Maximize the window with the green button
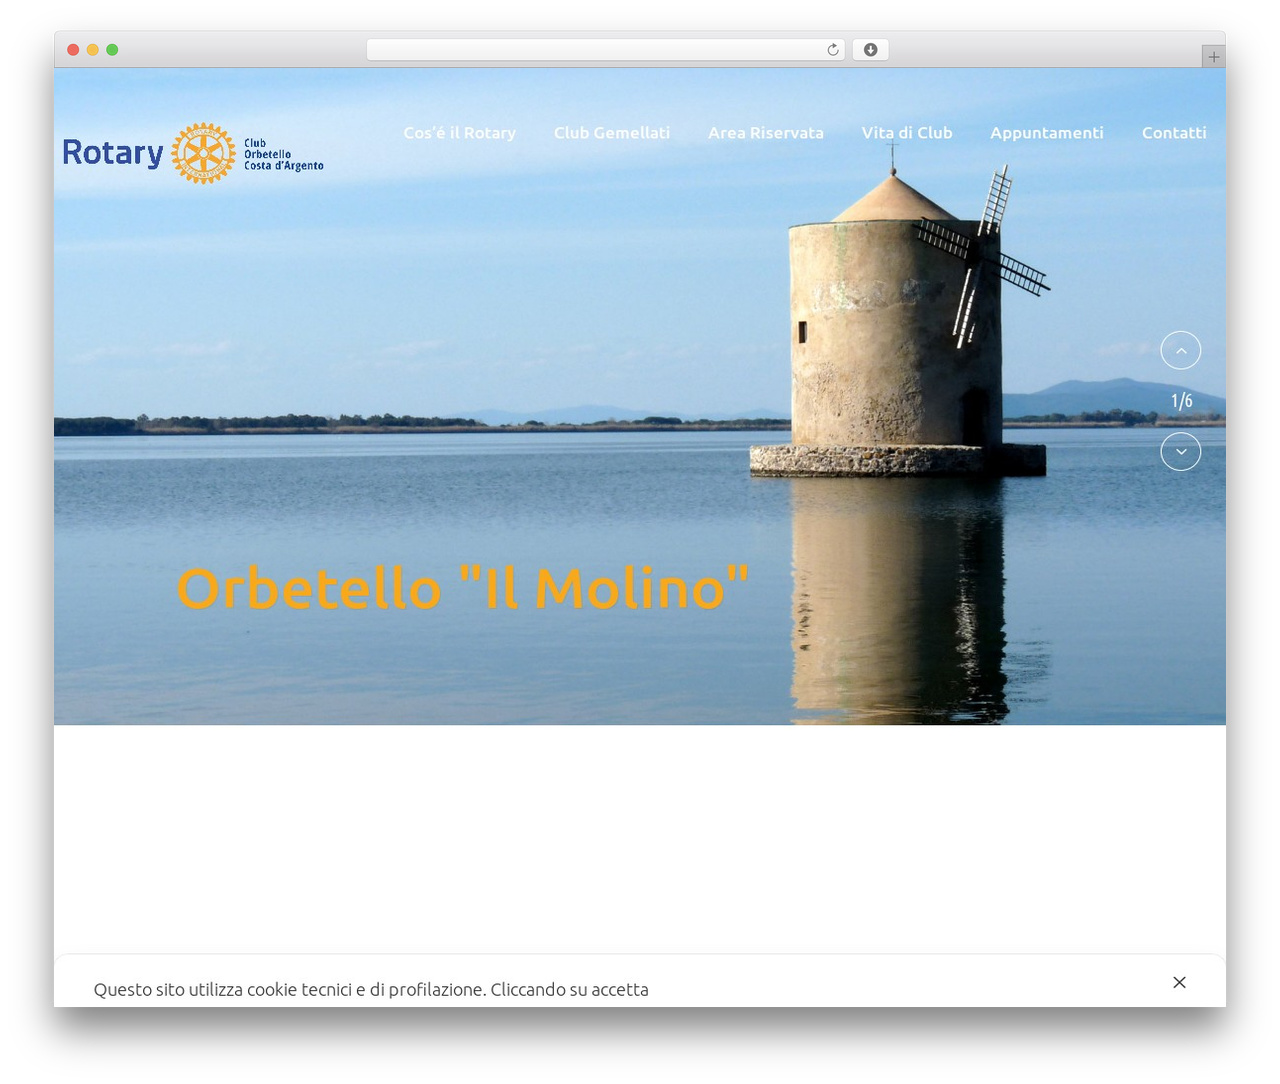1280x1084 pixels. (112, 50)
